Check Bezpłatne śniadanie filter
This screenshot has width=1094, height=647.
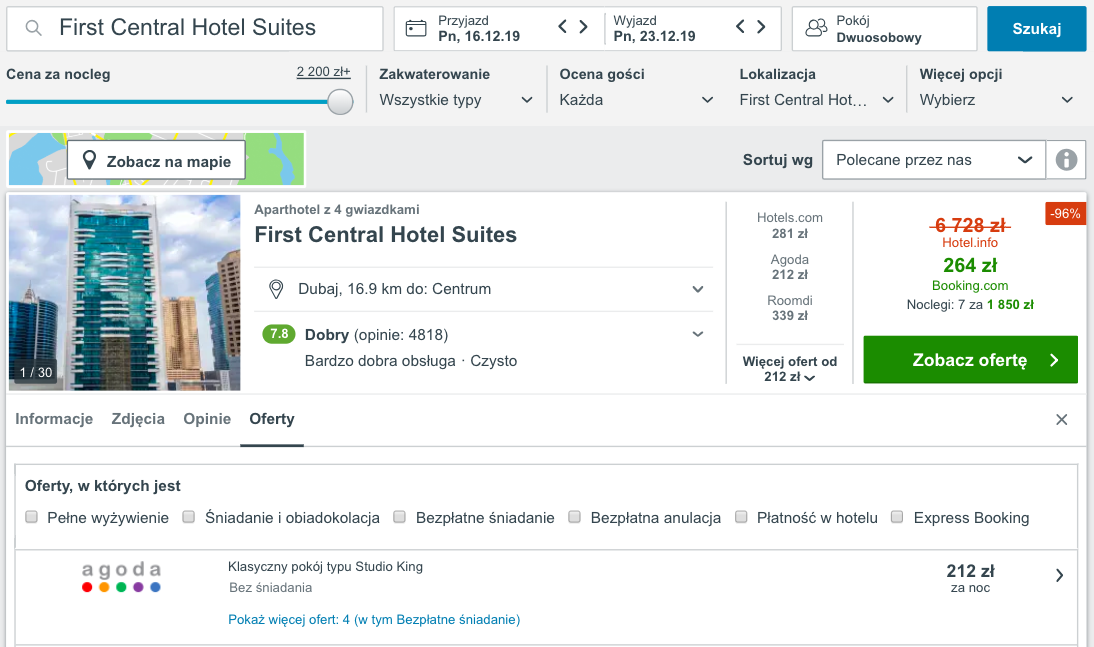click(x=400, y=517)
